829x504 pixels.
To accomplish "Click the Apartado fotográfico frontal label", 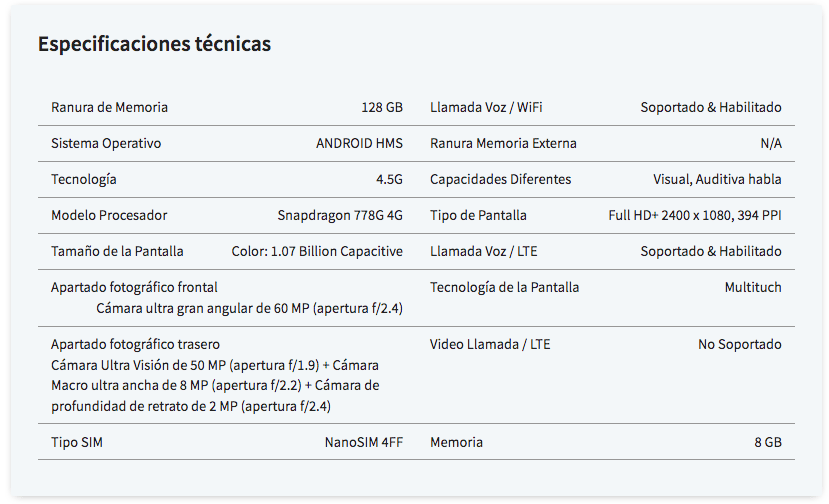I will [x=134, y=287].
